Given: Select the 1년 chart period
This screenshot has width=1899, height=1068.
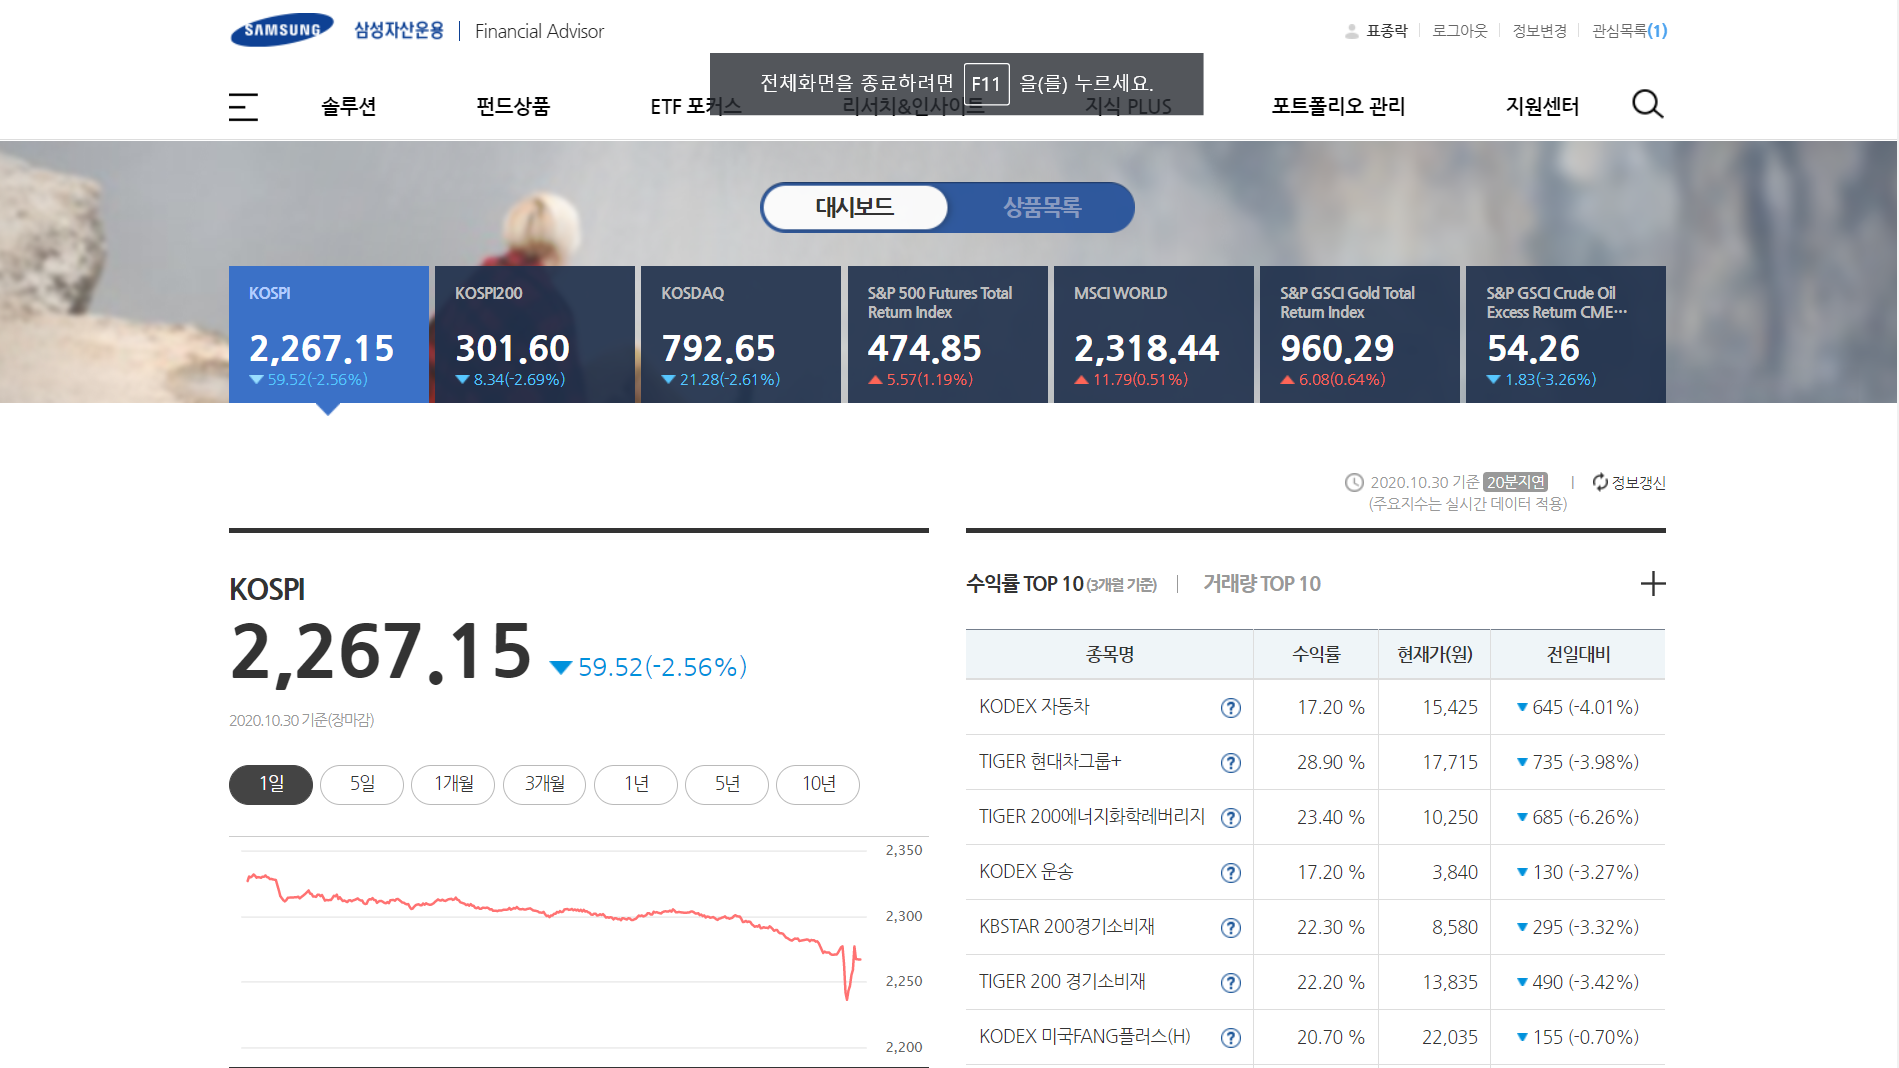Looking at the screenshot, I should pos(636,784).
